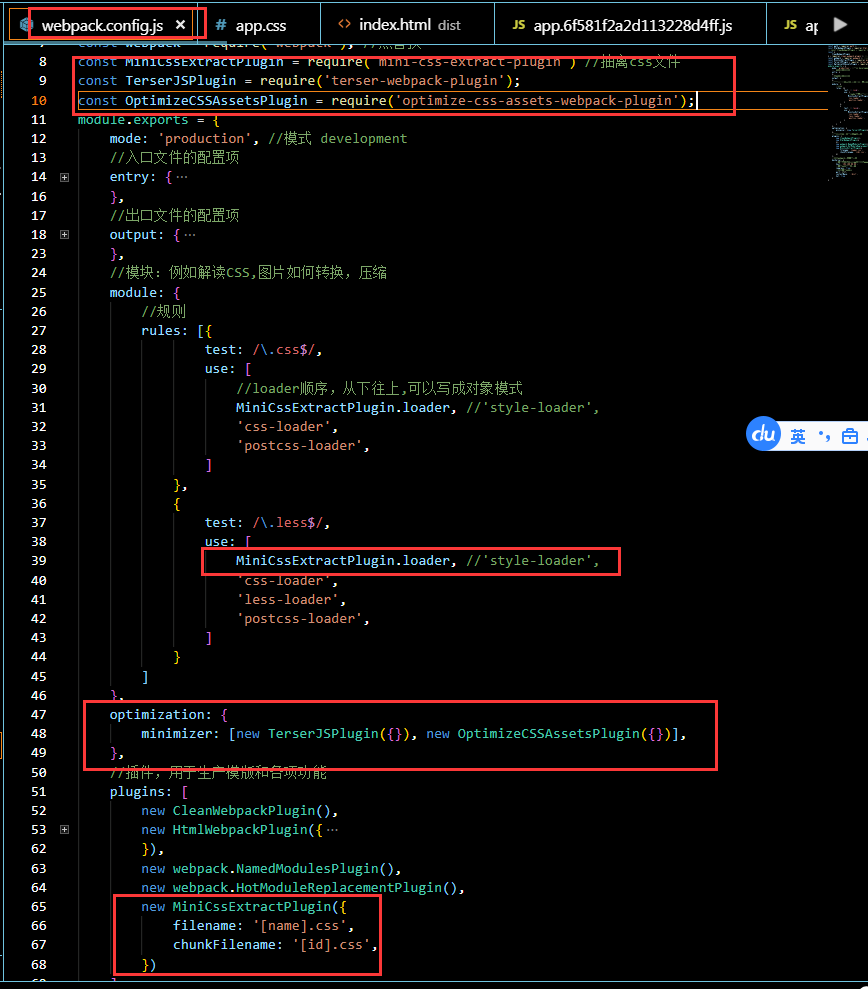Toggle the input method punctuation mode icon
The height and width of the screenshot is (989, 868).
tap(824, 435)
